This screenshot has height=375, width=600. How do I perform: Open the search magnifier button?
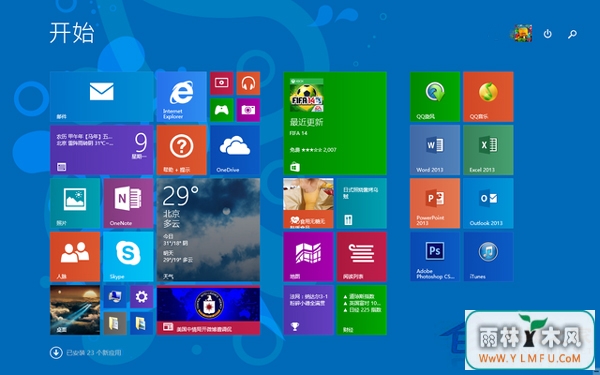click(x=572, y=34)
